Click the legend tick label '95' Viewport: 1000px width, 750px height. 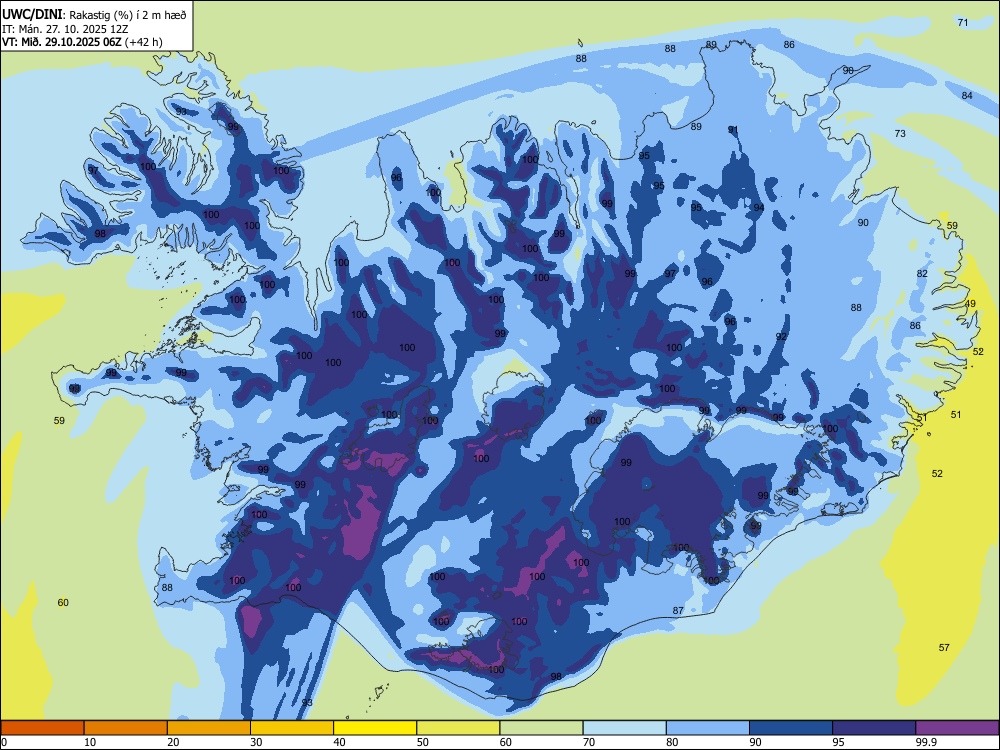click(839, 742)
